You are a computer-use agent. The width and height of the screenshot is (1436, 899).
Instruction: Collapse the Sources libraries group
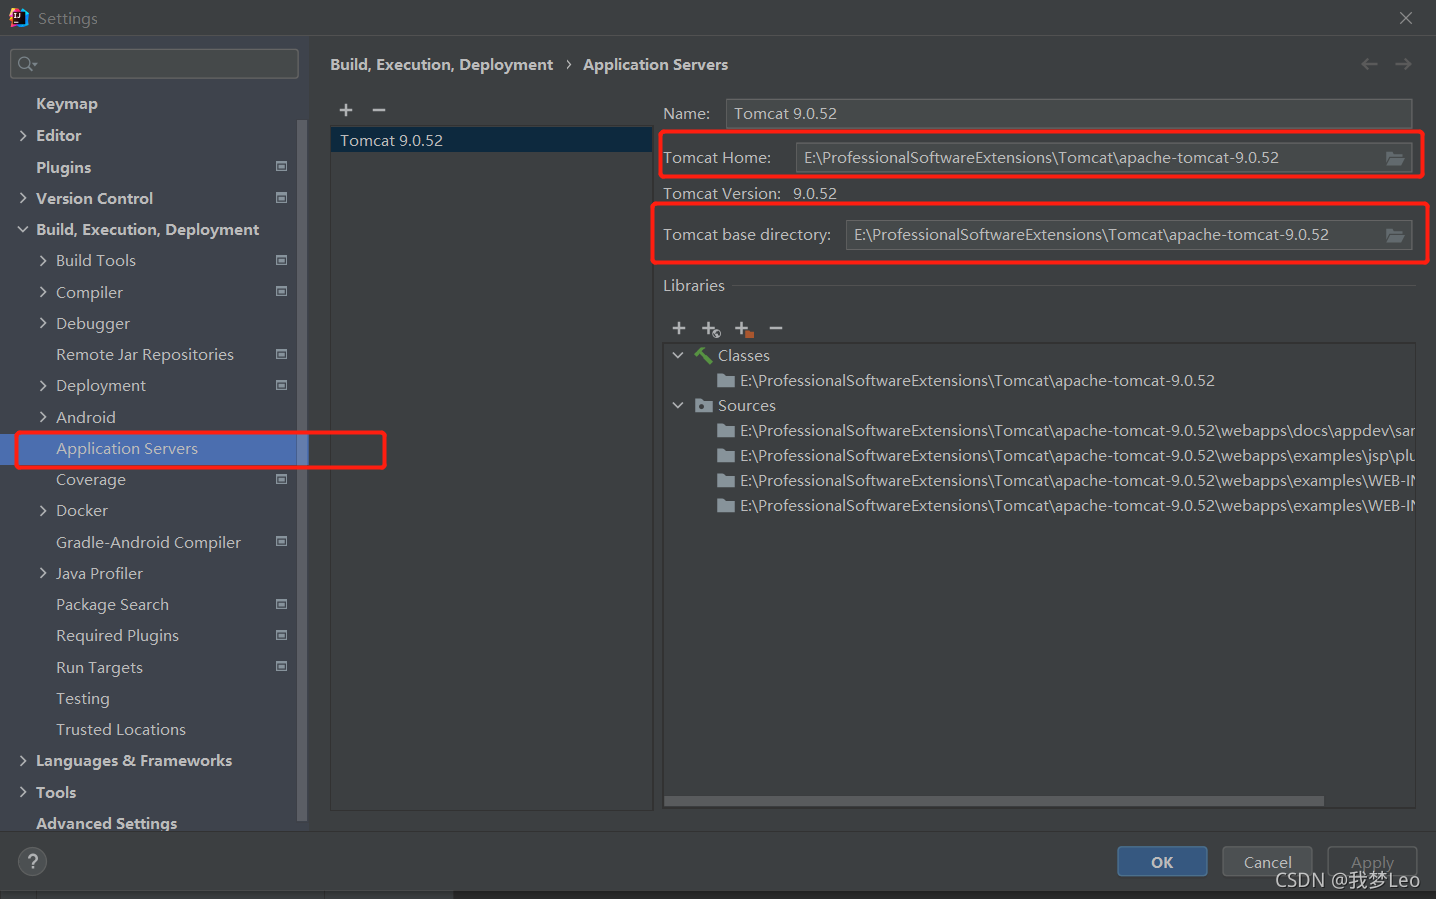point(678,405)
